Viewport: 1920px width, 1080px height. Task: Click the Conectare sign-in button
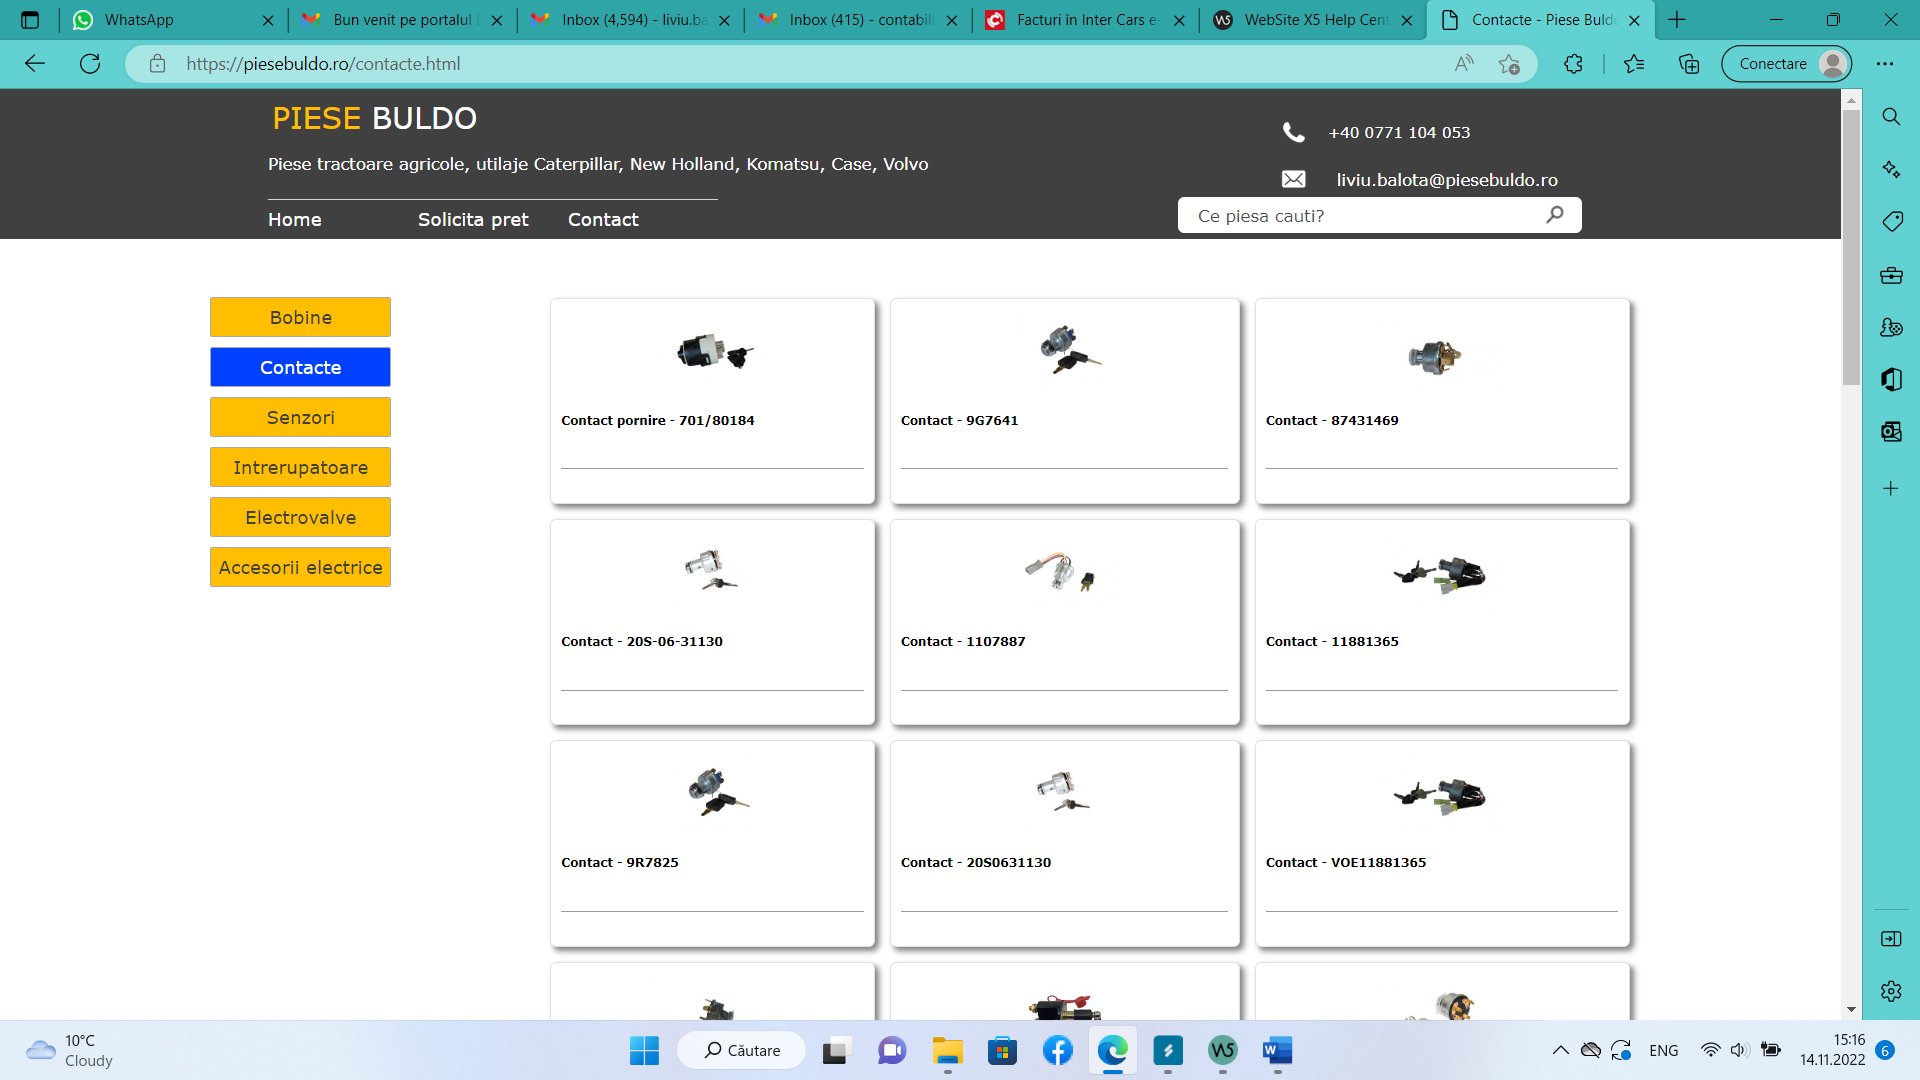coord(1786,64)
